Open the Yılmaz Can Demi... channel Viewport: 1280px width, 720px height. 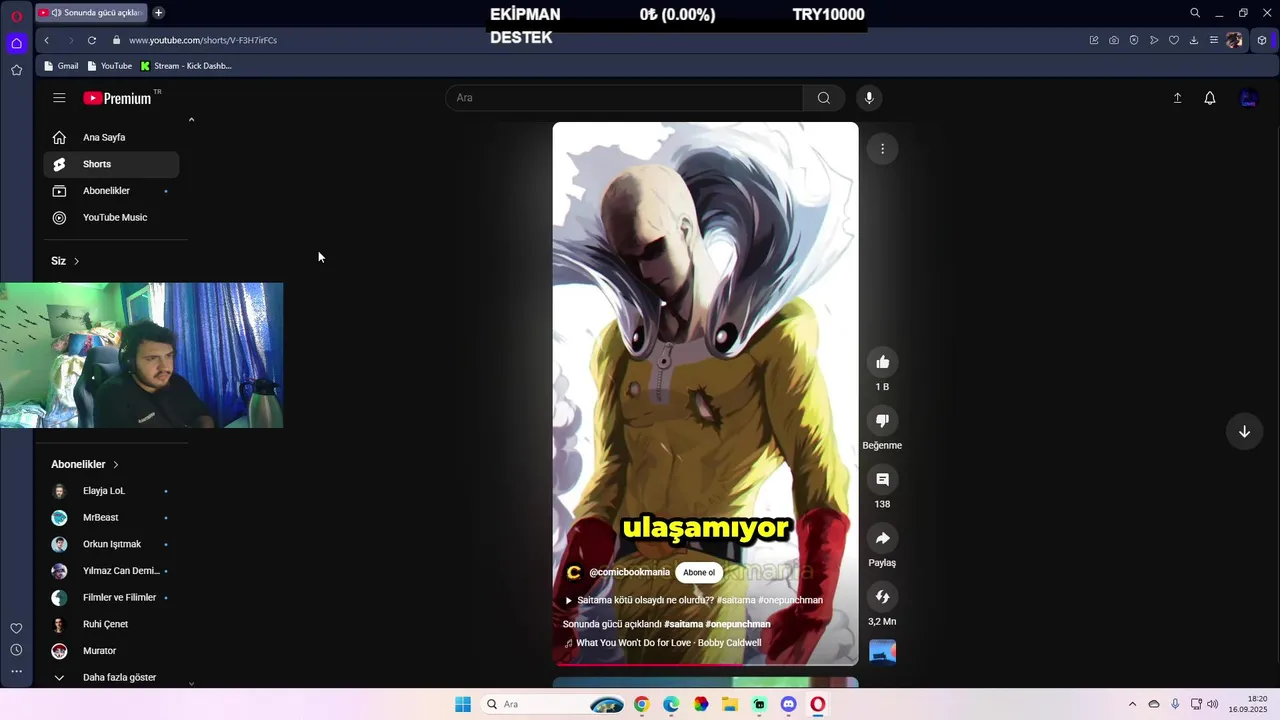coord(111,571)
